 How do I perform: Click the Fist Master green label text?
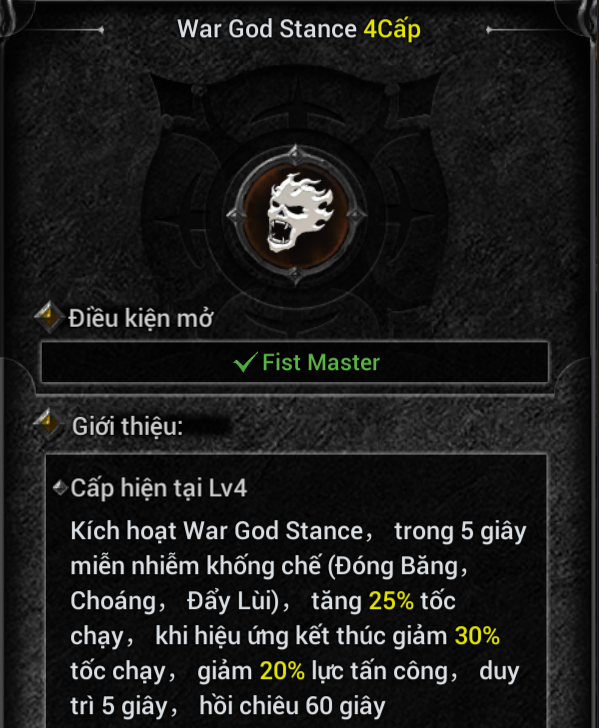(x=321, y=362)
